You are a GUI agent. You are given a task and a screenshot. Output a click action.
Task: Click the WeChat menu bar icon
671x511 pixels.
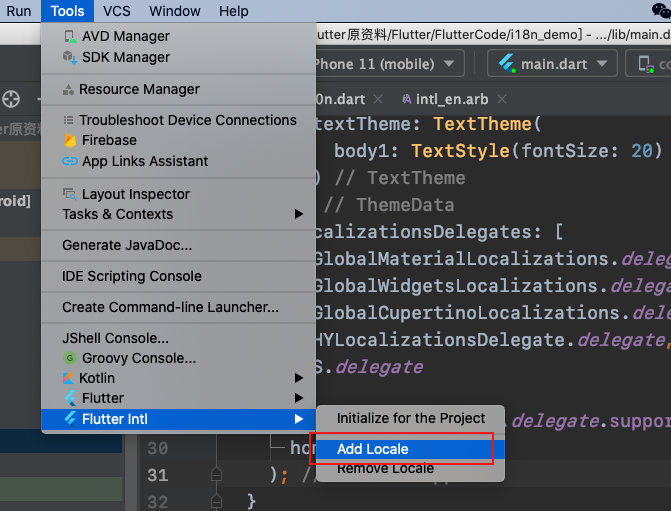[x=661, y=10]
